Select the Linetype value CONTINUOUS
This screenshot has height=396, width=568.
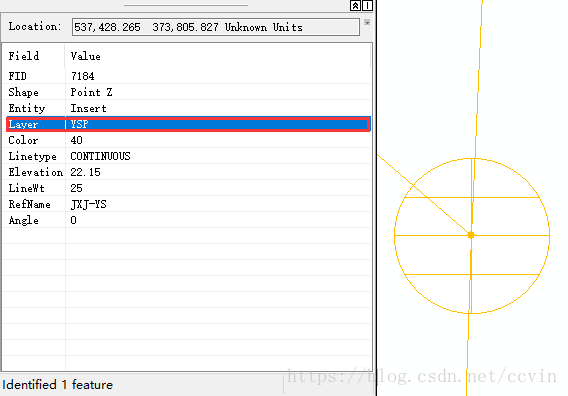[100, 156]
